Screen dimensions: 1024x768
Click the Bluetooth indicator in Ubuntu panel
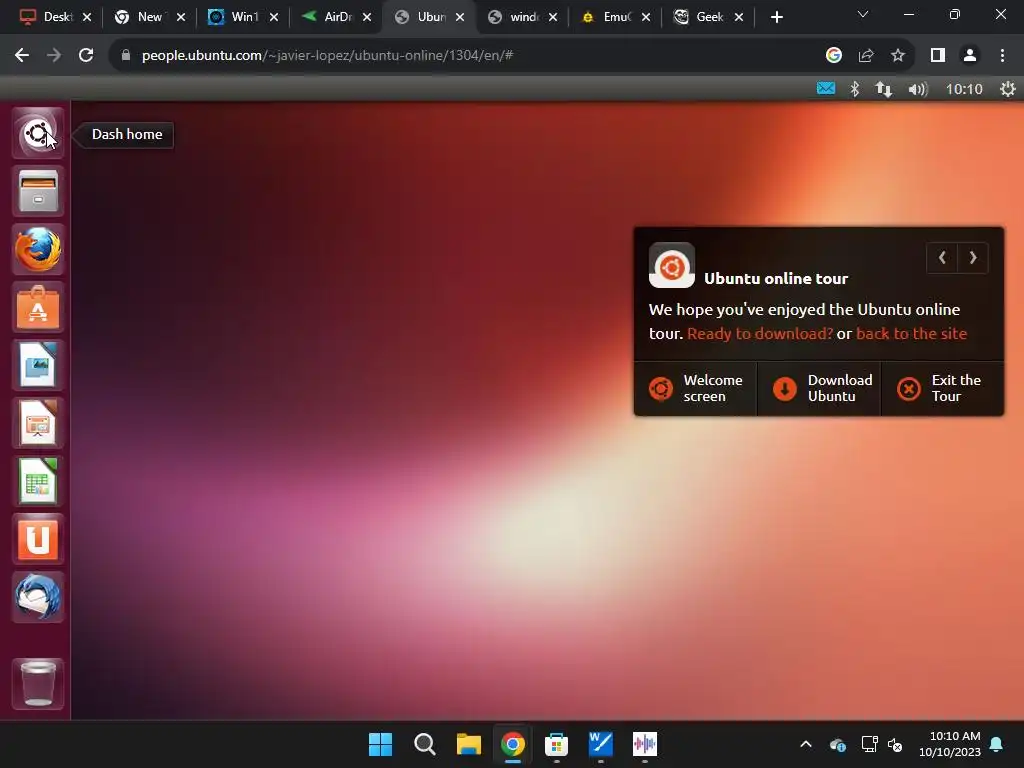[x=854, y=89]
